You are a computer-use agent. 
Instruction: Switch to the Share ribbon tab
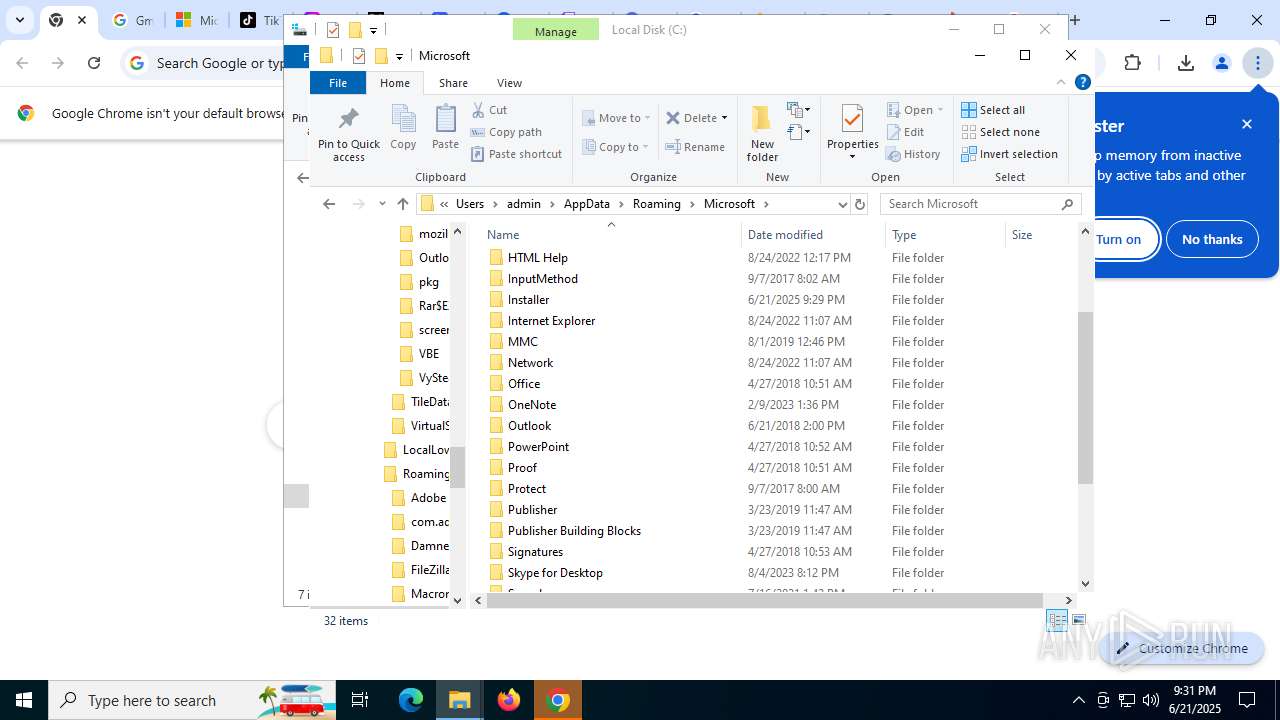[x=453, y=83]
